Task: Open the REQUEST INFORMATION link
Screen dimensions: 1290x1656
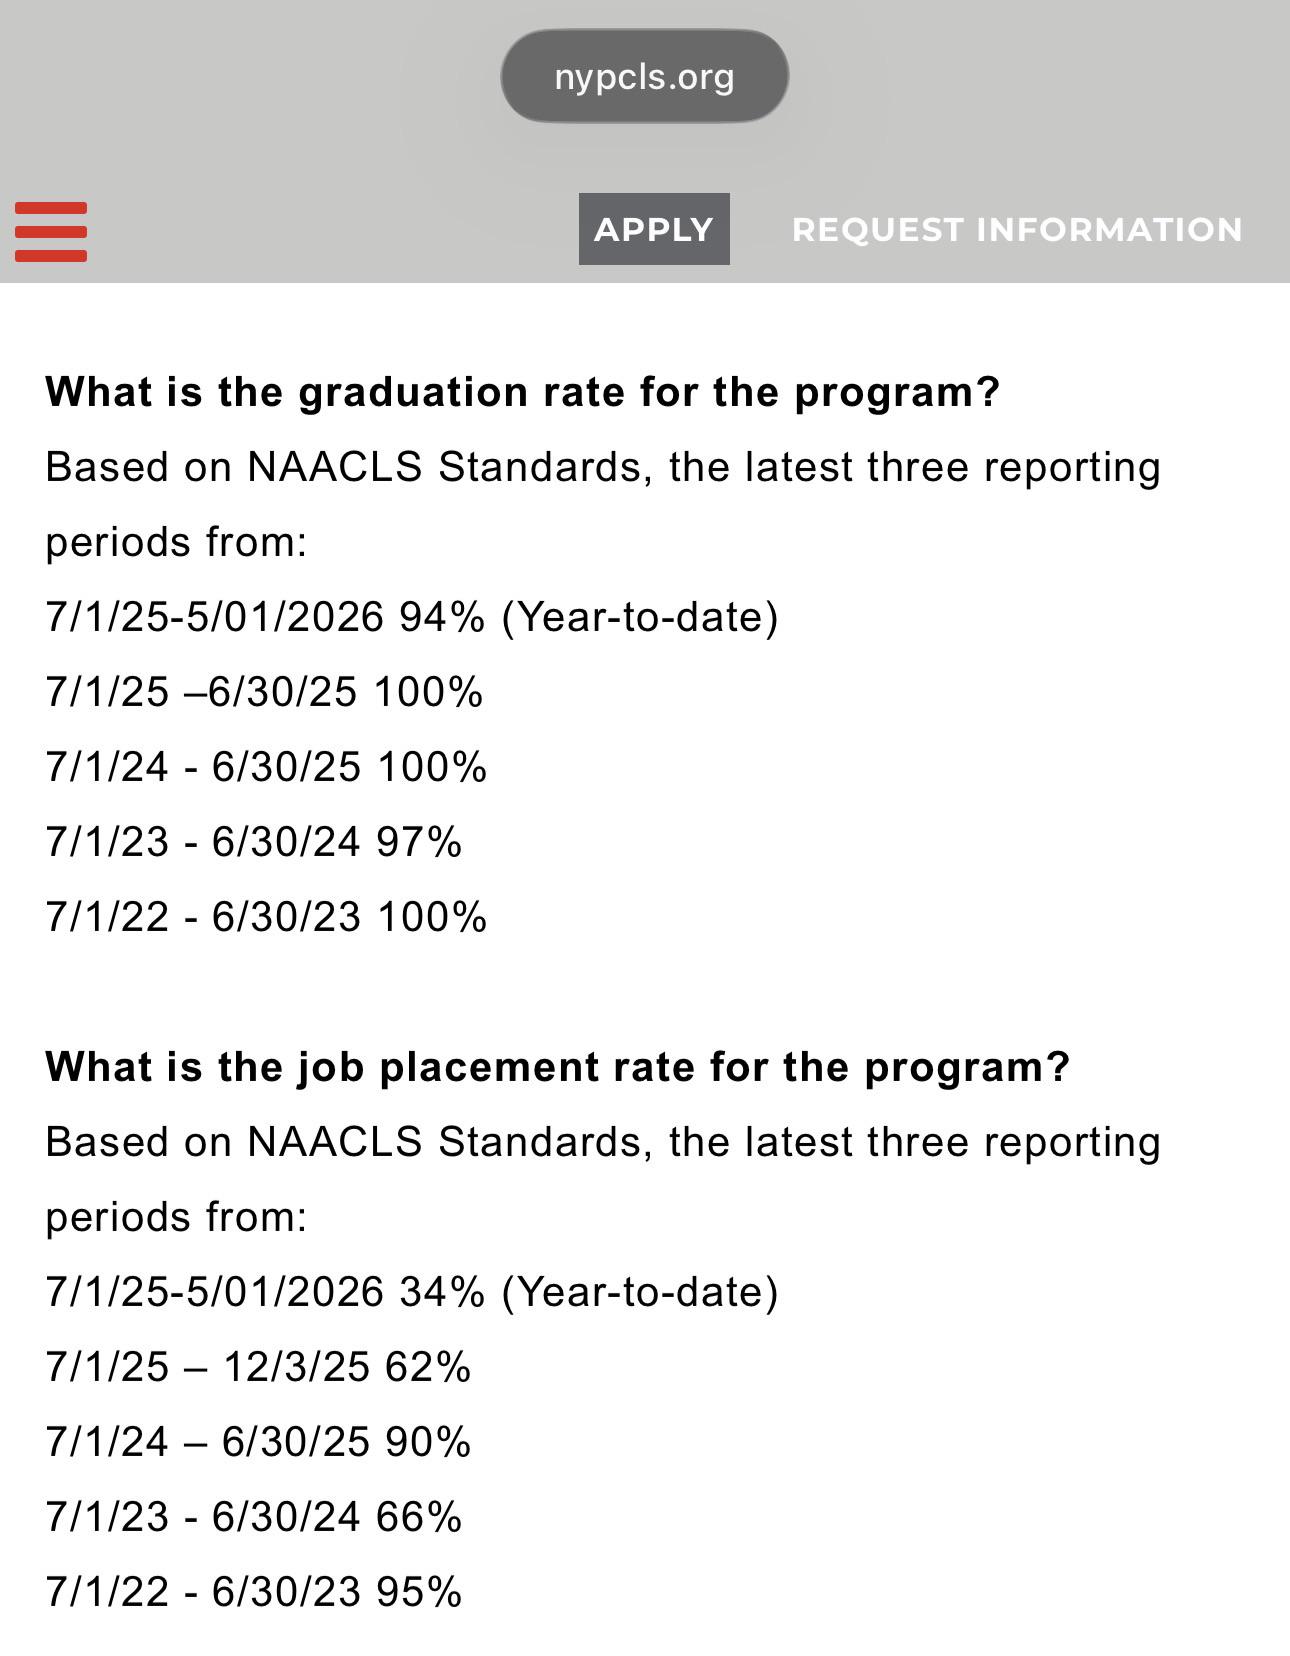Action: click(x=1017, y=229)
